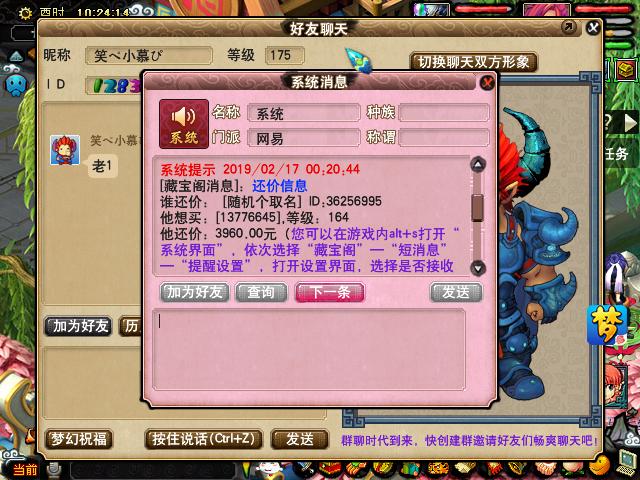Click 查询 button in system message

click(x=261, y=292)
